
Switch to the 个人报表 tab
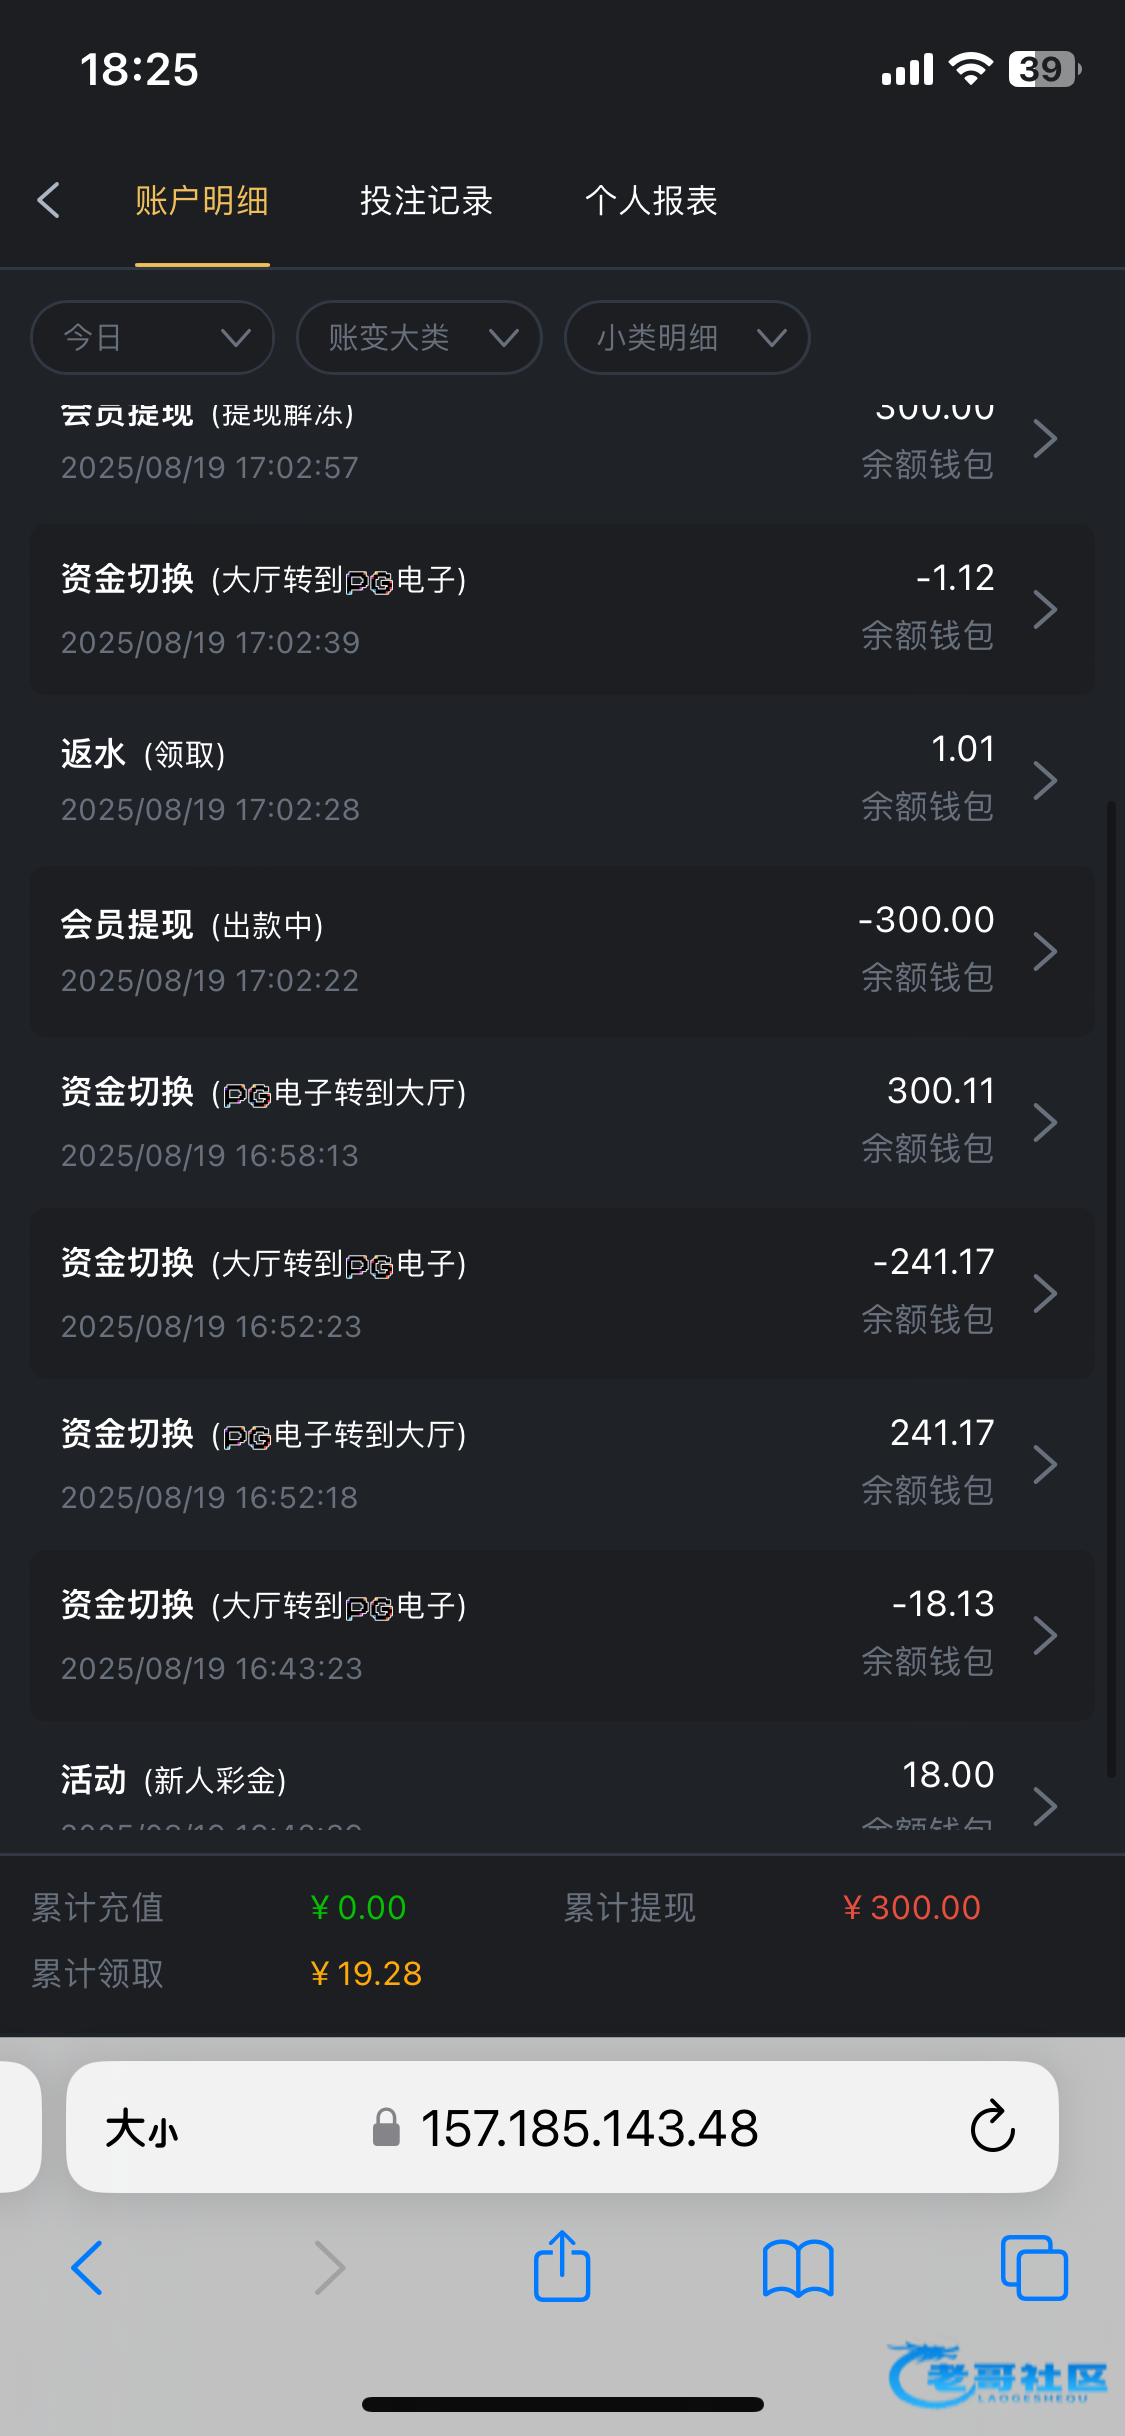[x=651, y=201]
